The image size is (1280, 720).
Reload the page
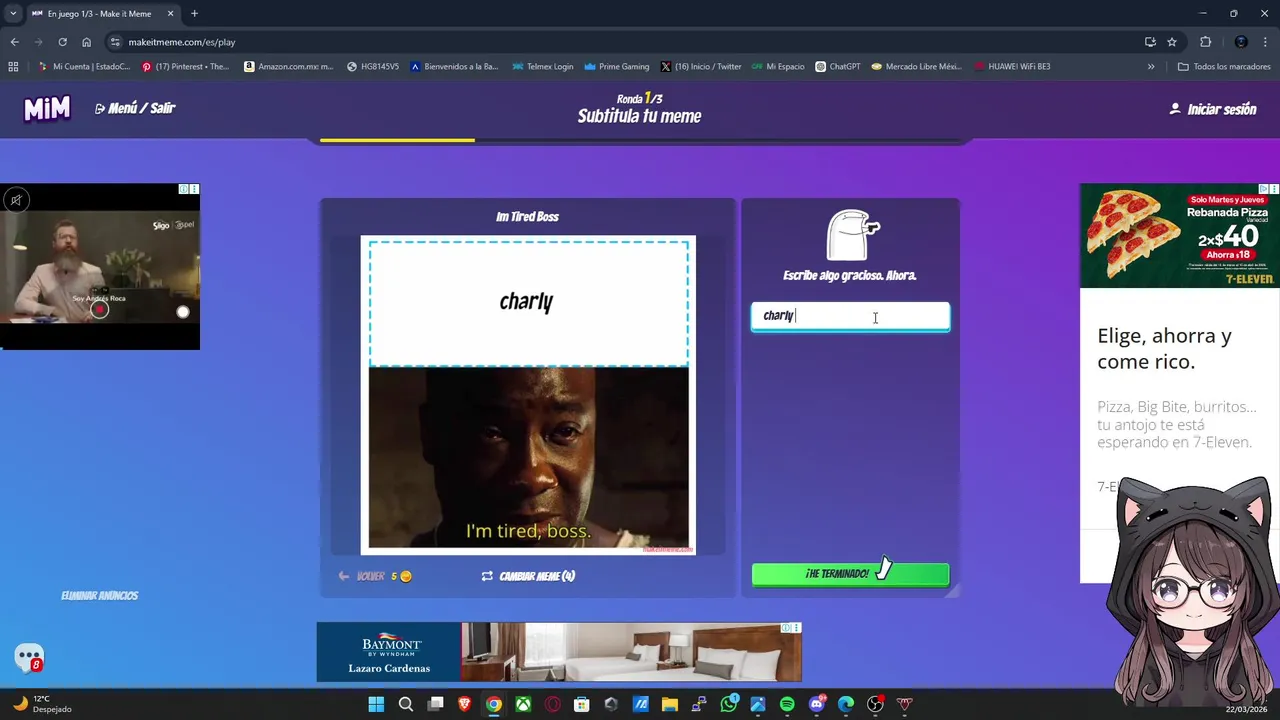[62, 42]
